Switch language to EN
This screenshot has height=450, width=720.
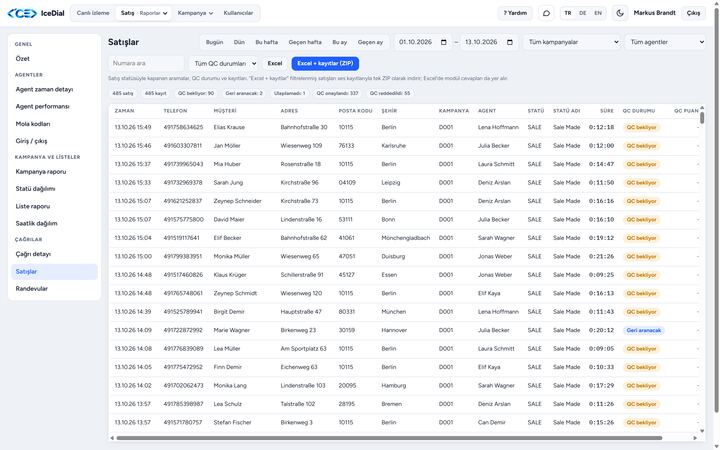click(x=598, y=13)
